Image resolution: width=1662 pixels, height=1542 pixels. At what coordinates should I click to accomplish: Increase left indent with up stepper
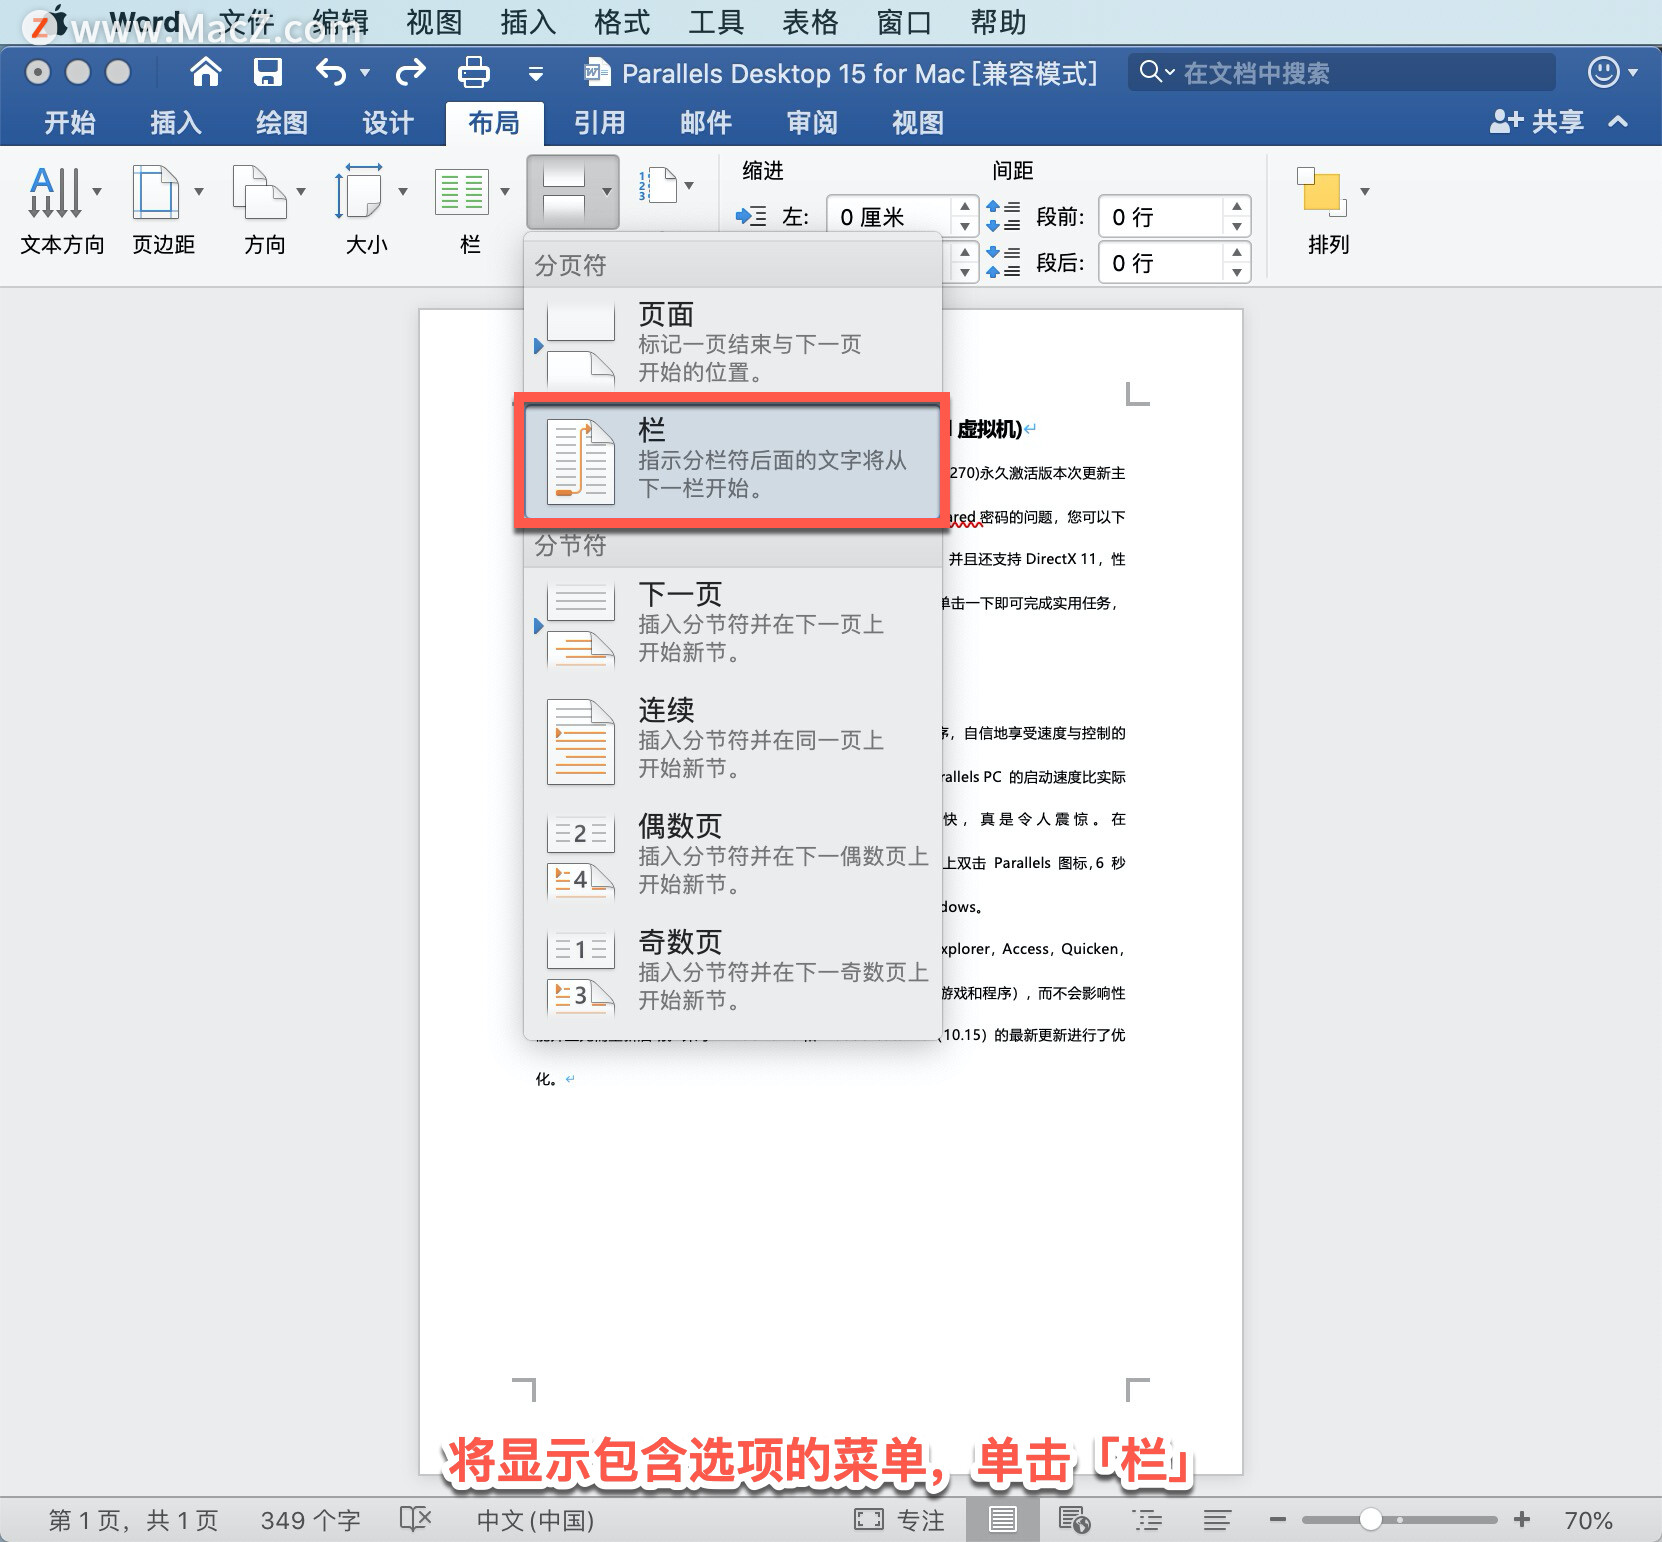tap(964, 206)
